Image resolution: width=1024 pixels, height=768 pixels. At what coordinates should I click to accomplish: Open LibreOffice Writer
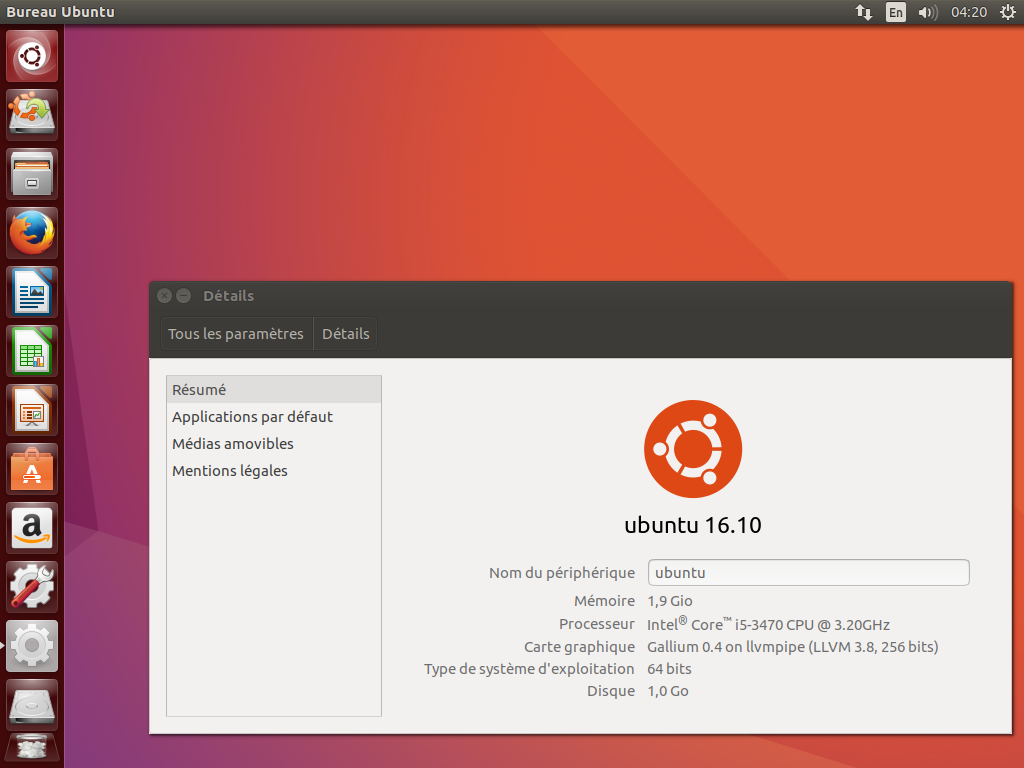pyautogui.click(x=32, y=292)
